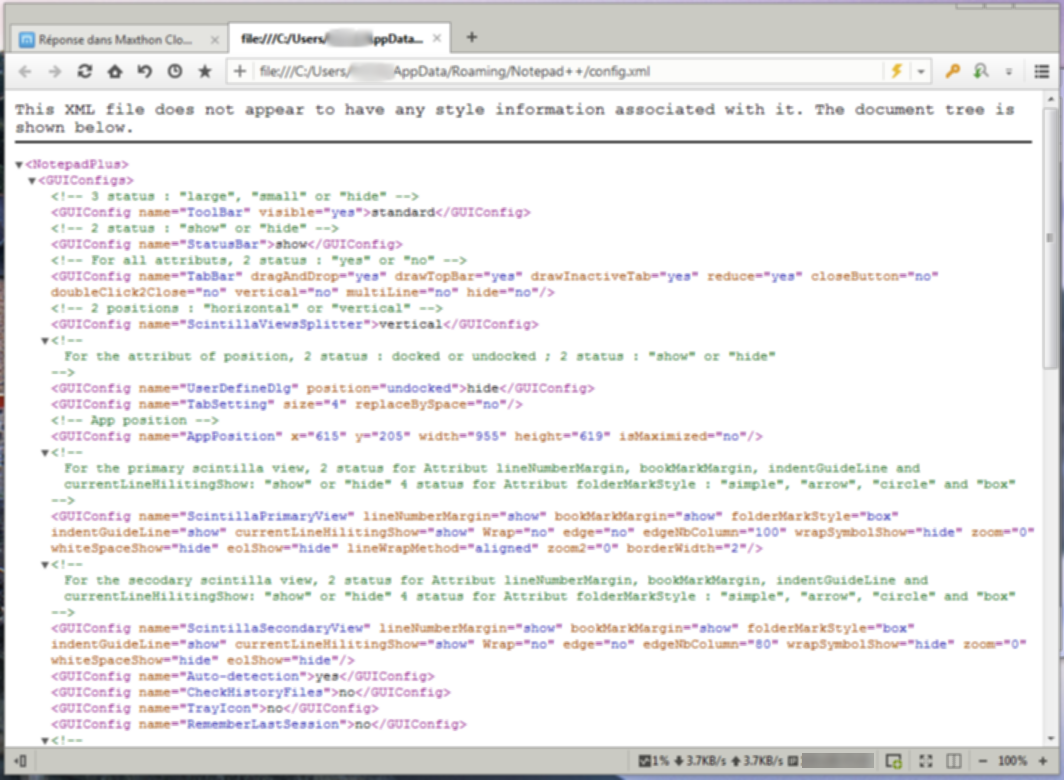Collapse the last comment node at the bottom

click(45, 741)
